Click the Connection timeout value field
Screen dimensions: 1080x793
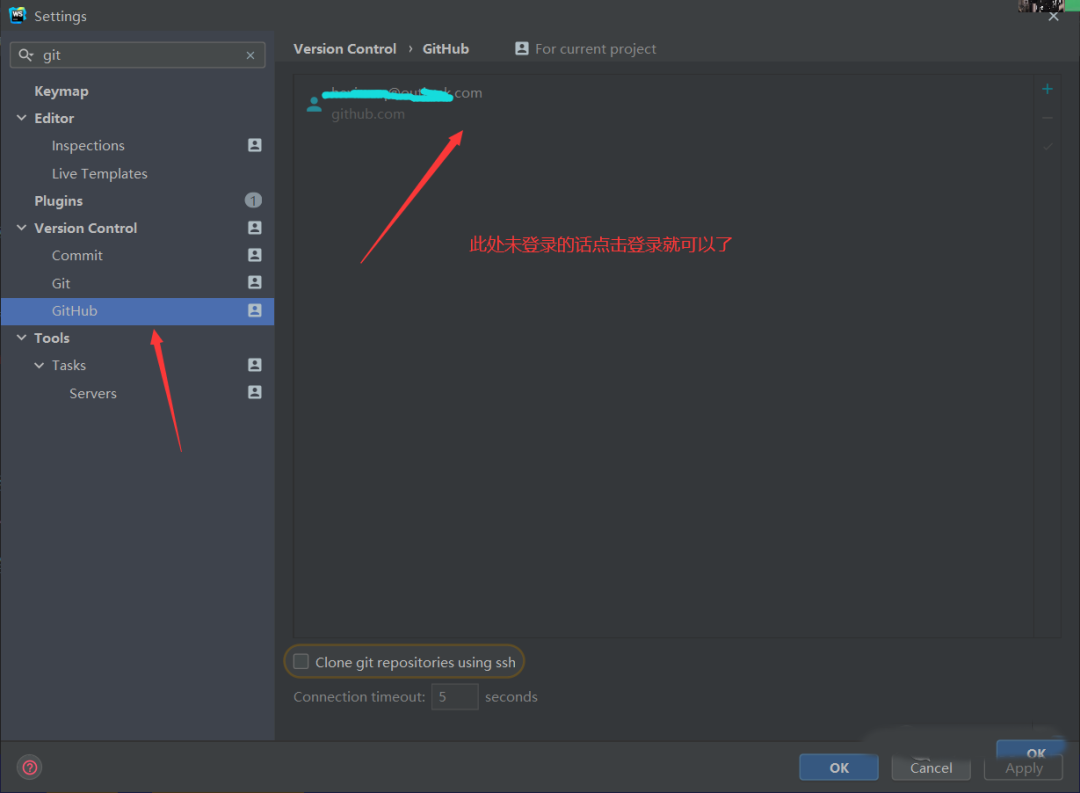tap(455, 697)
